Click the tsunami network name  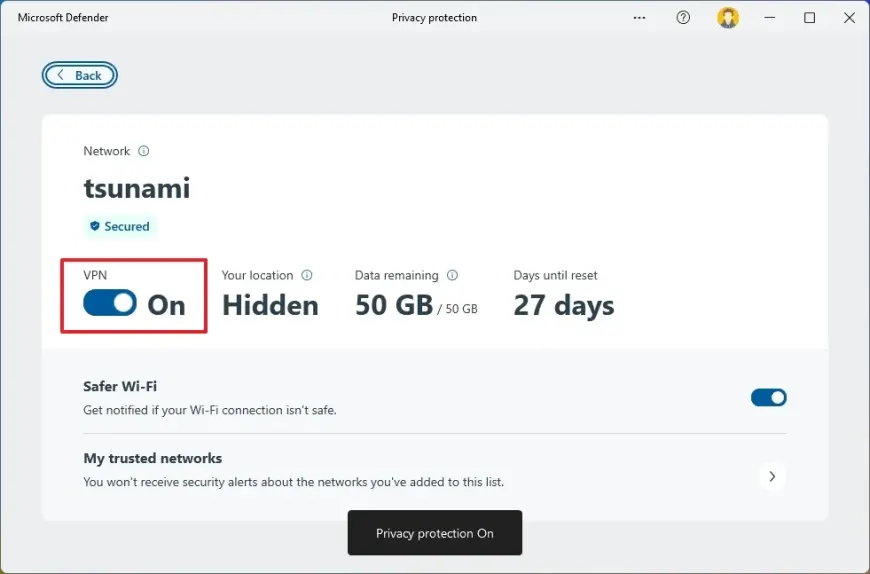[137, 188]
